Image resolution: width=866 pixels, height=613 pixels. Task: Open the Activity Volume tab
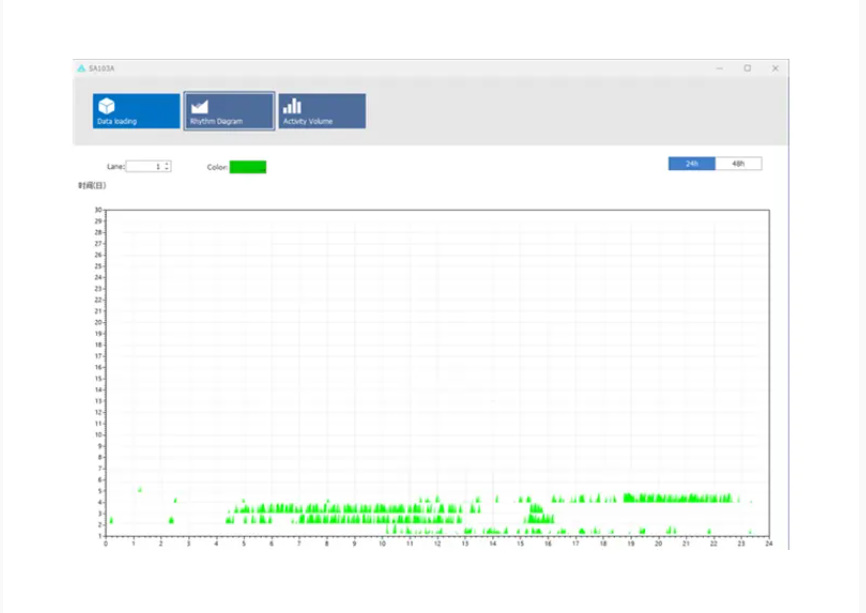322,111
